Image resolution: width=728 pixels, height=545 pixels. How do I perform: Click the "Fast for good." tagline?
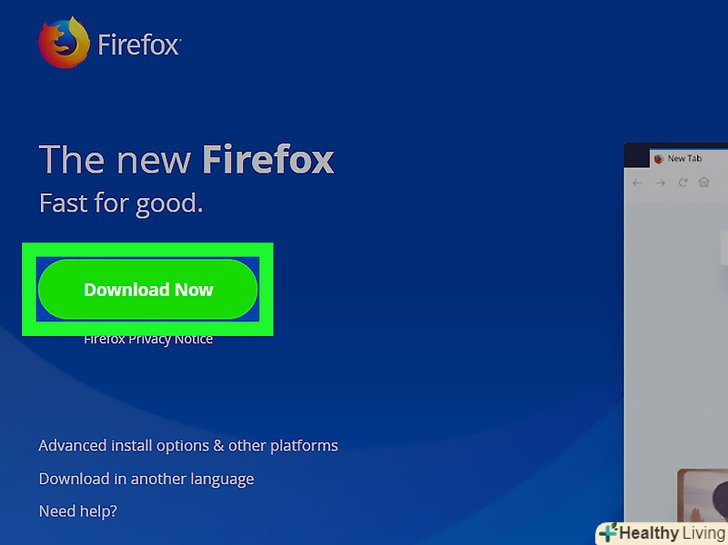point(121,203)
